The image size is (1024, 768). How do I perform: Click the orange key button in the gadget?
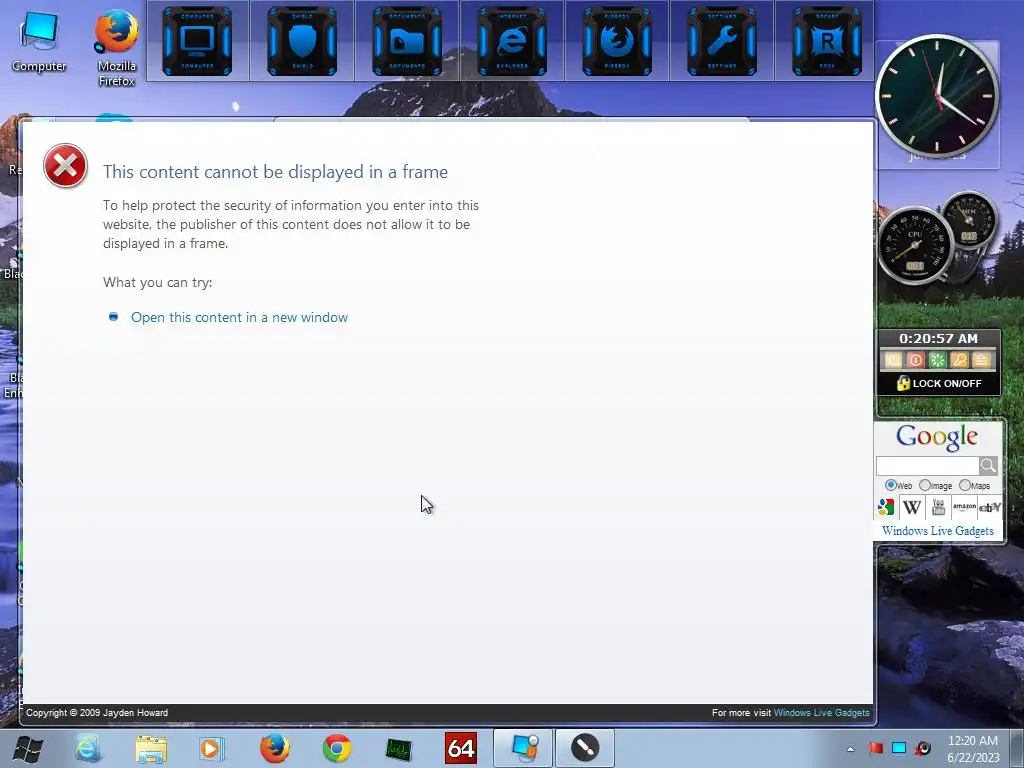tap(959, 360)
